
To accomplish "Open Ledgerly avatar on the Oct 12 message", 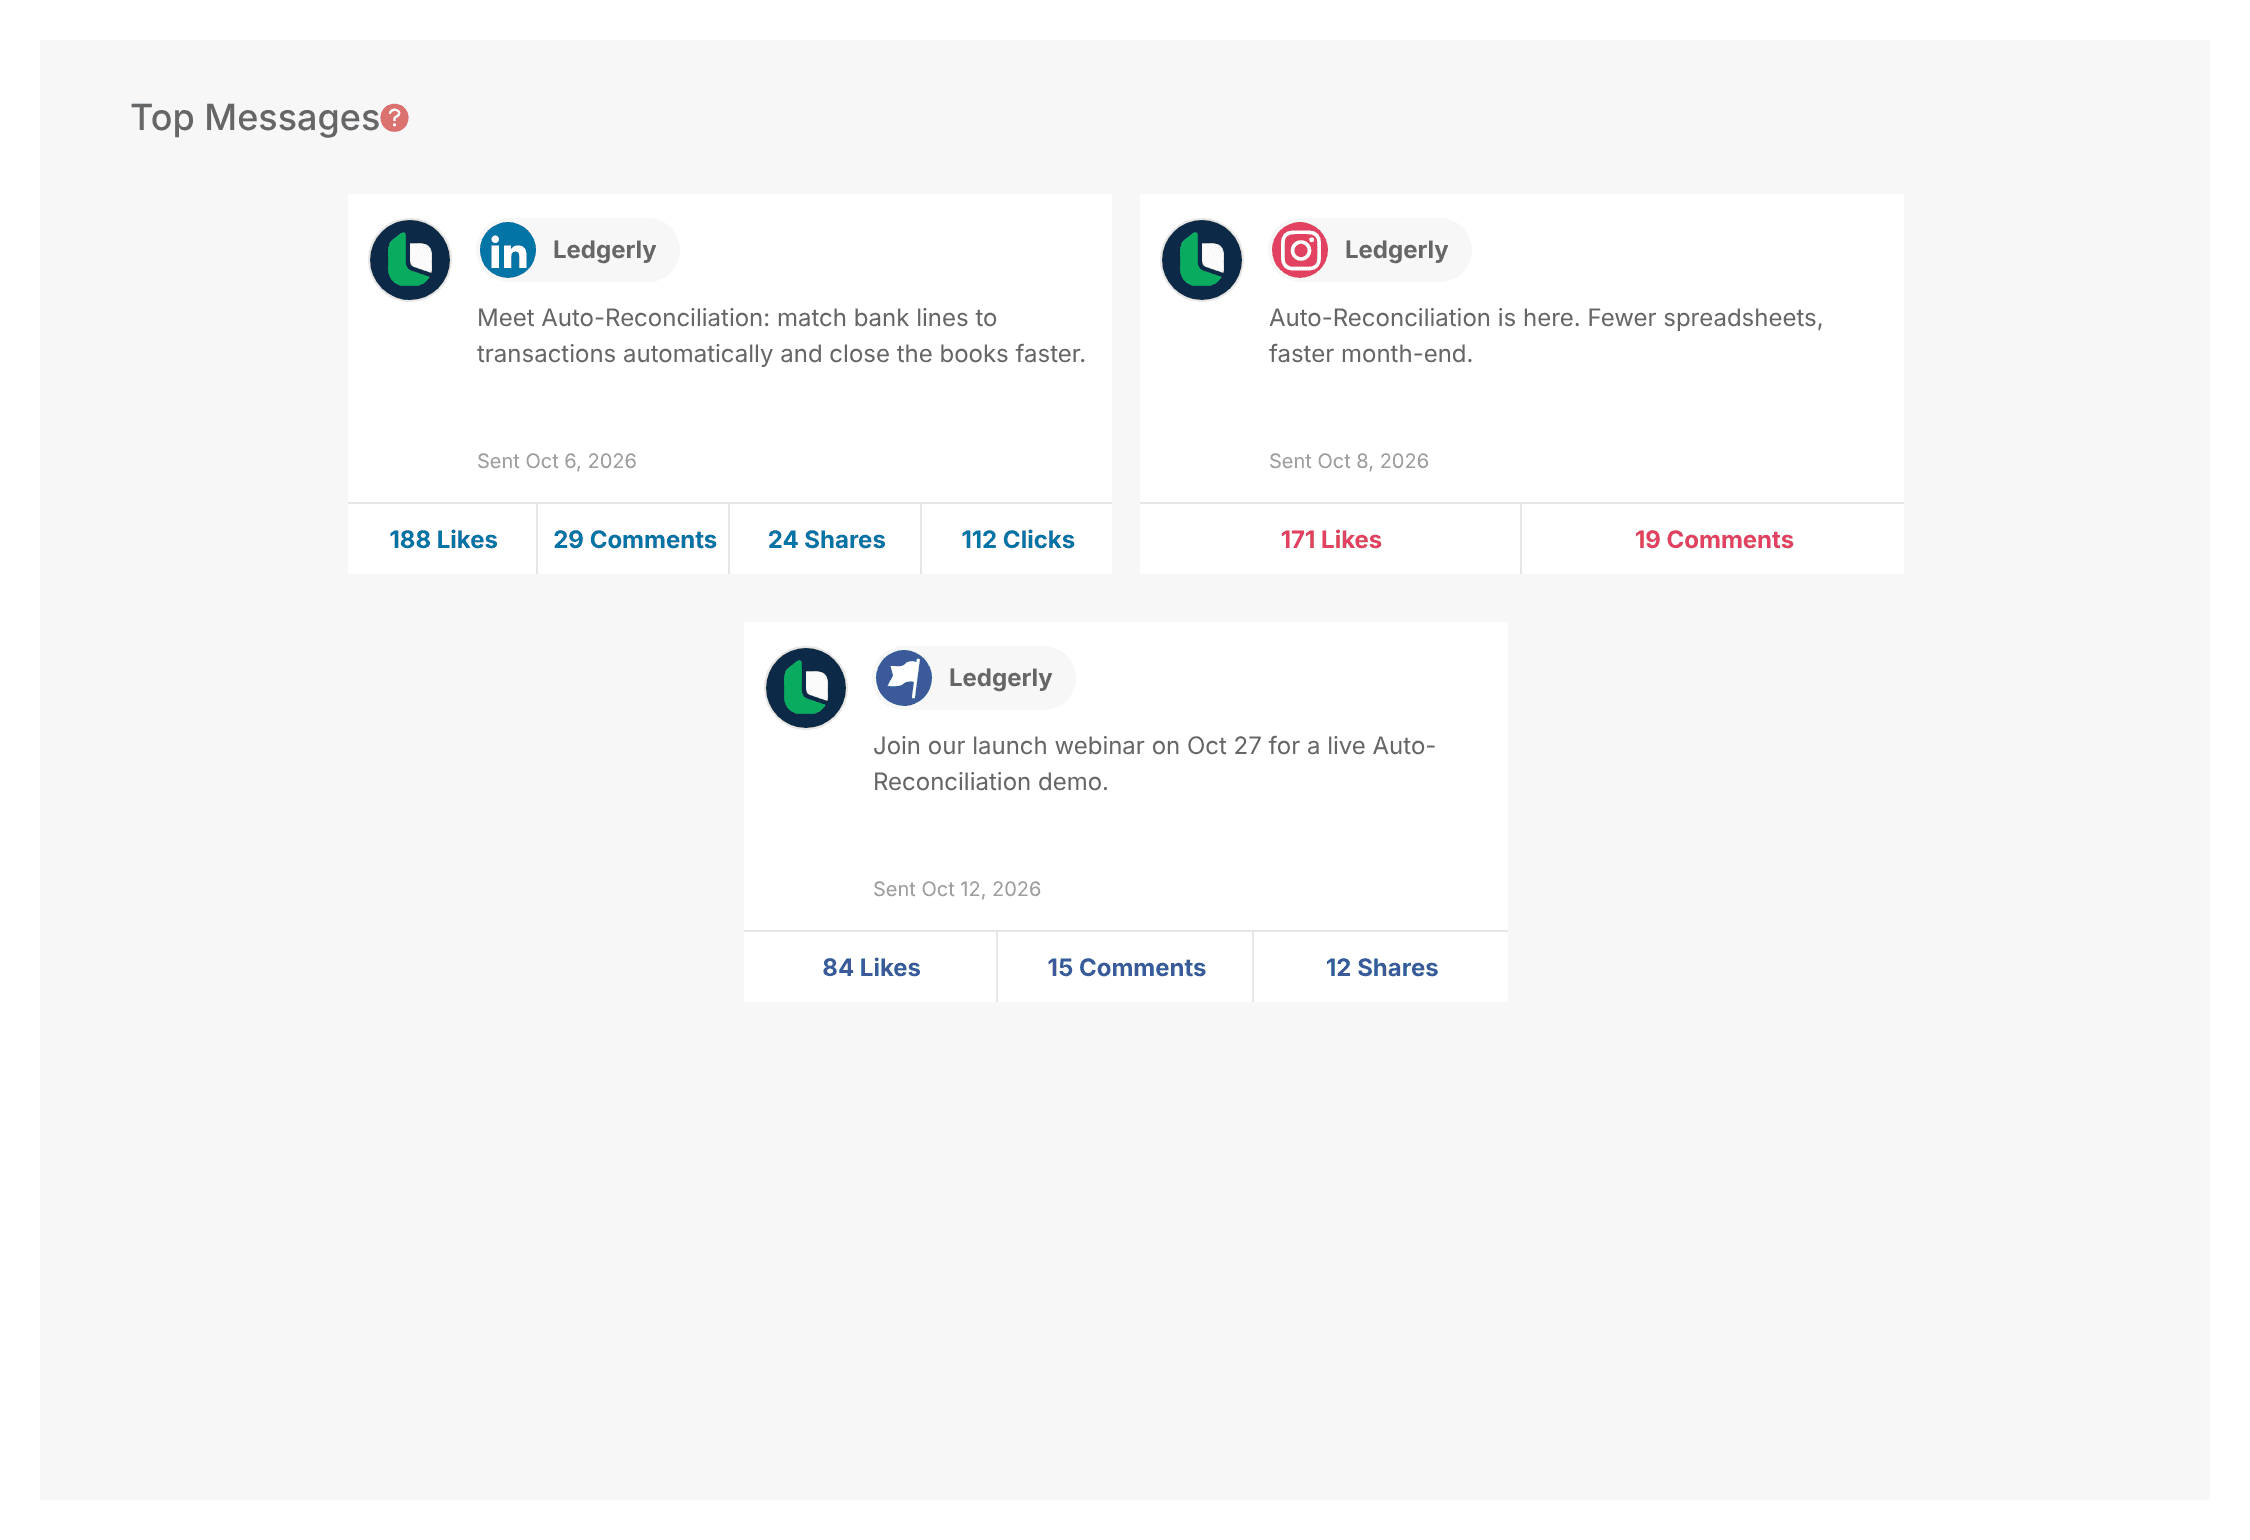I will (x=806, y=688).
